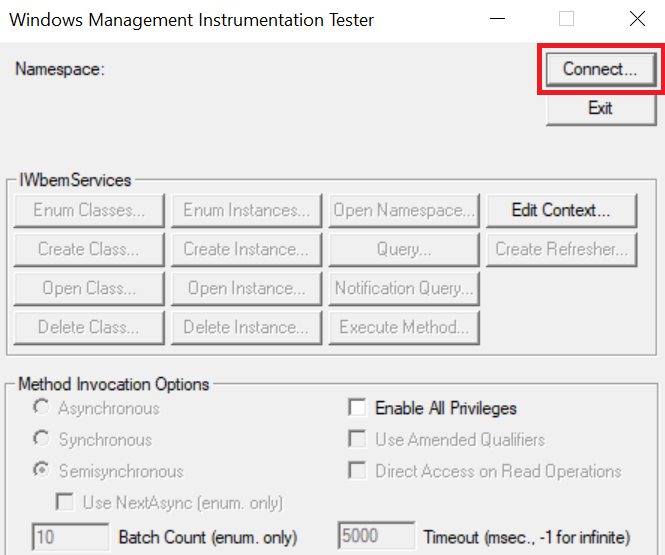Click the Create Instance button
The image size is (665, 555).
pyautogui.click(x=246, y=249)
